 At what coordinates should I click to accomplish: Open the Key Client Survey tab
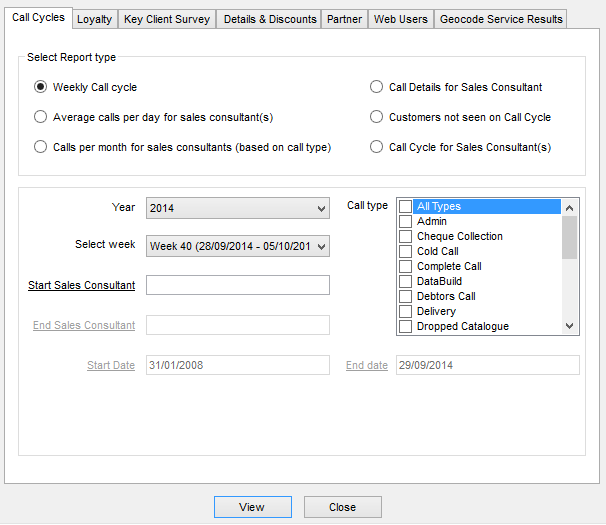point(166,19)
